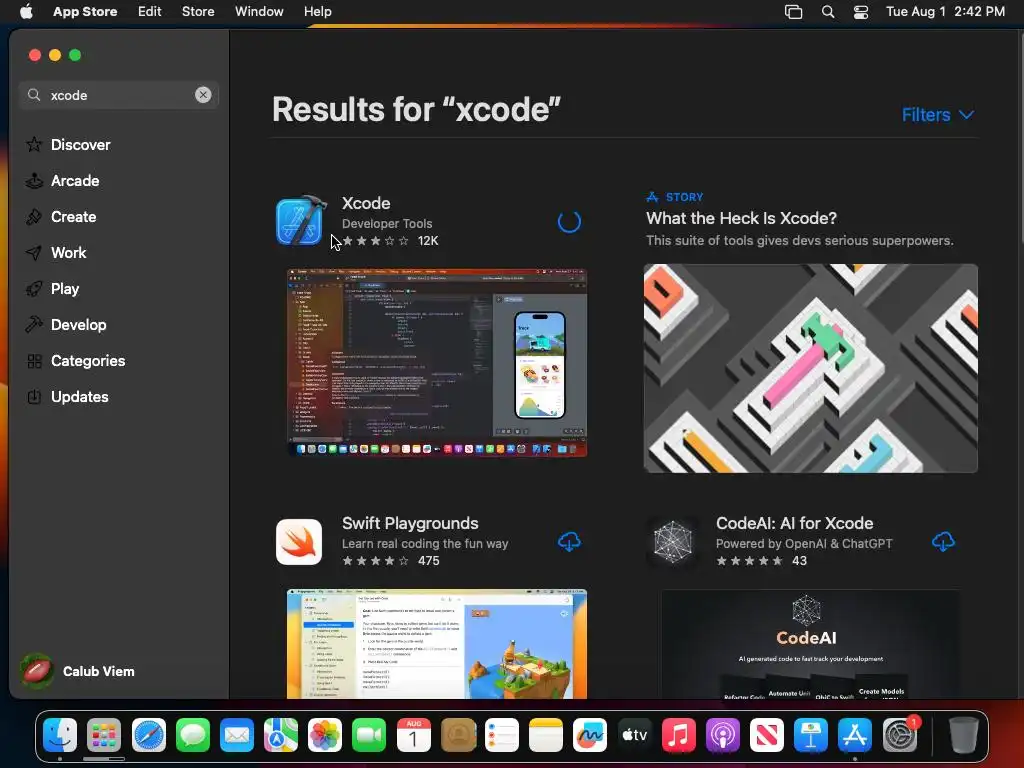Screen dimensions: 1024x768
Task: Open the Calub Viem account profile
Action: click(x=77, y=671)
